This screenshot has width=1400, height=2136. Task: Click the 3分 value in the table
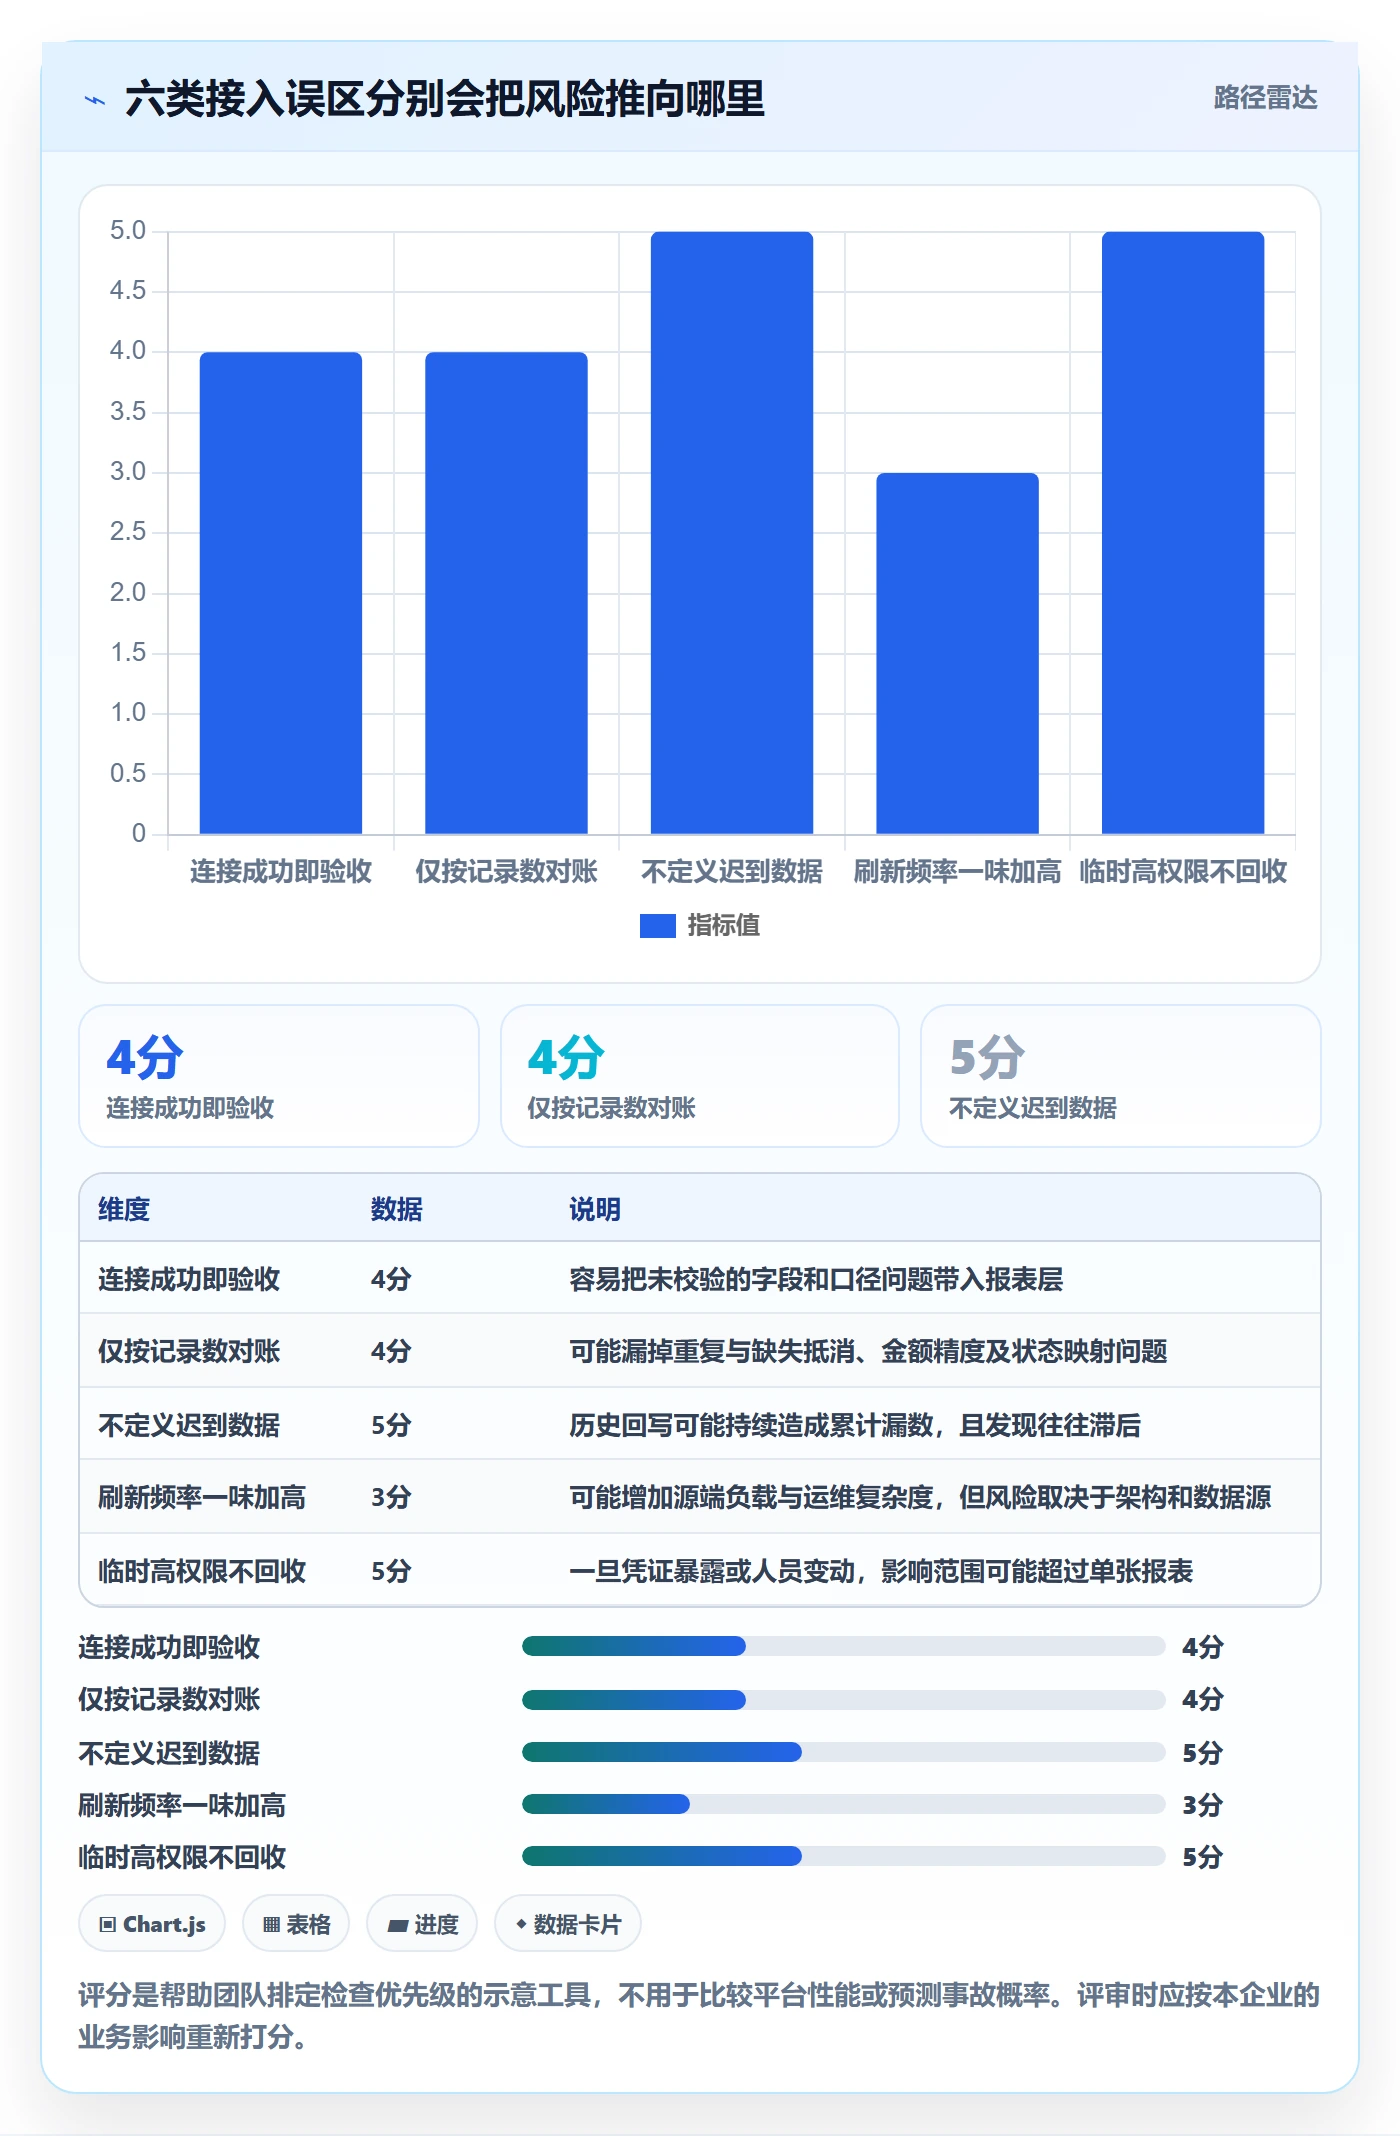[x=391, y=1498]
